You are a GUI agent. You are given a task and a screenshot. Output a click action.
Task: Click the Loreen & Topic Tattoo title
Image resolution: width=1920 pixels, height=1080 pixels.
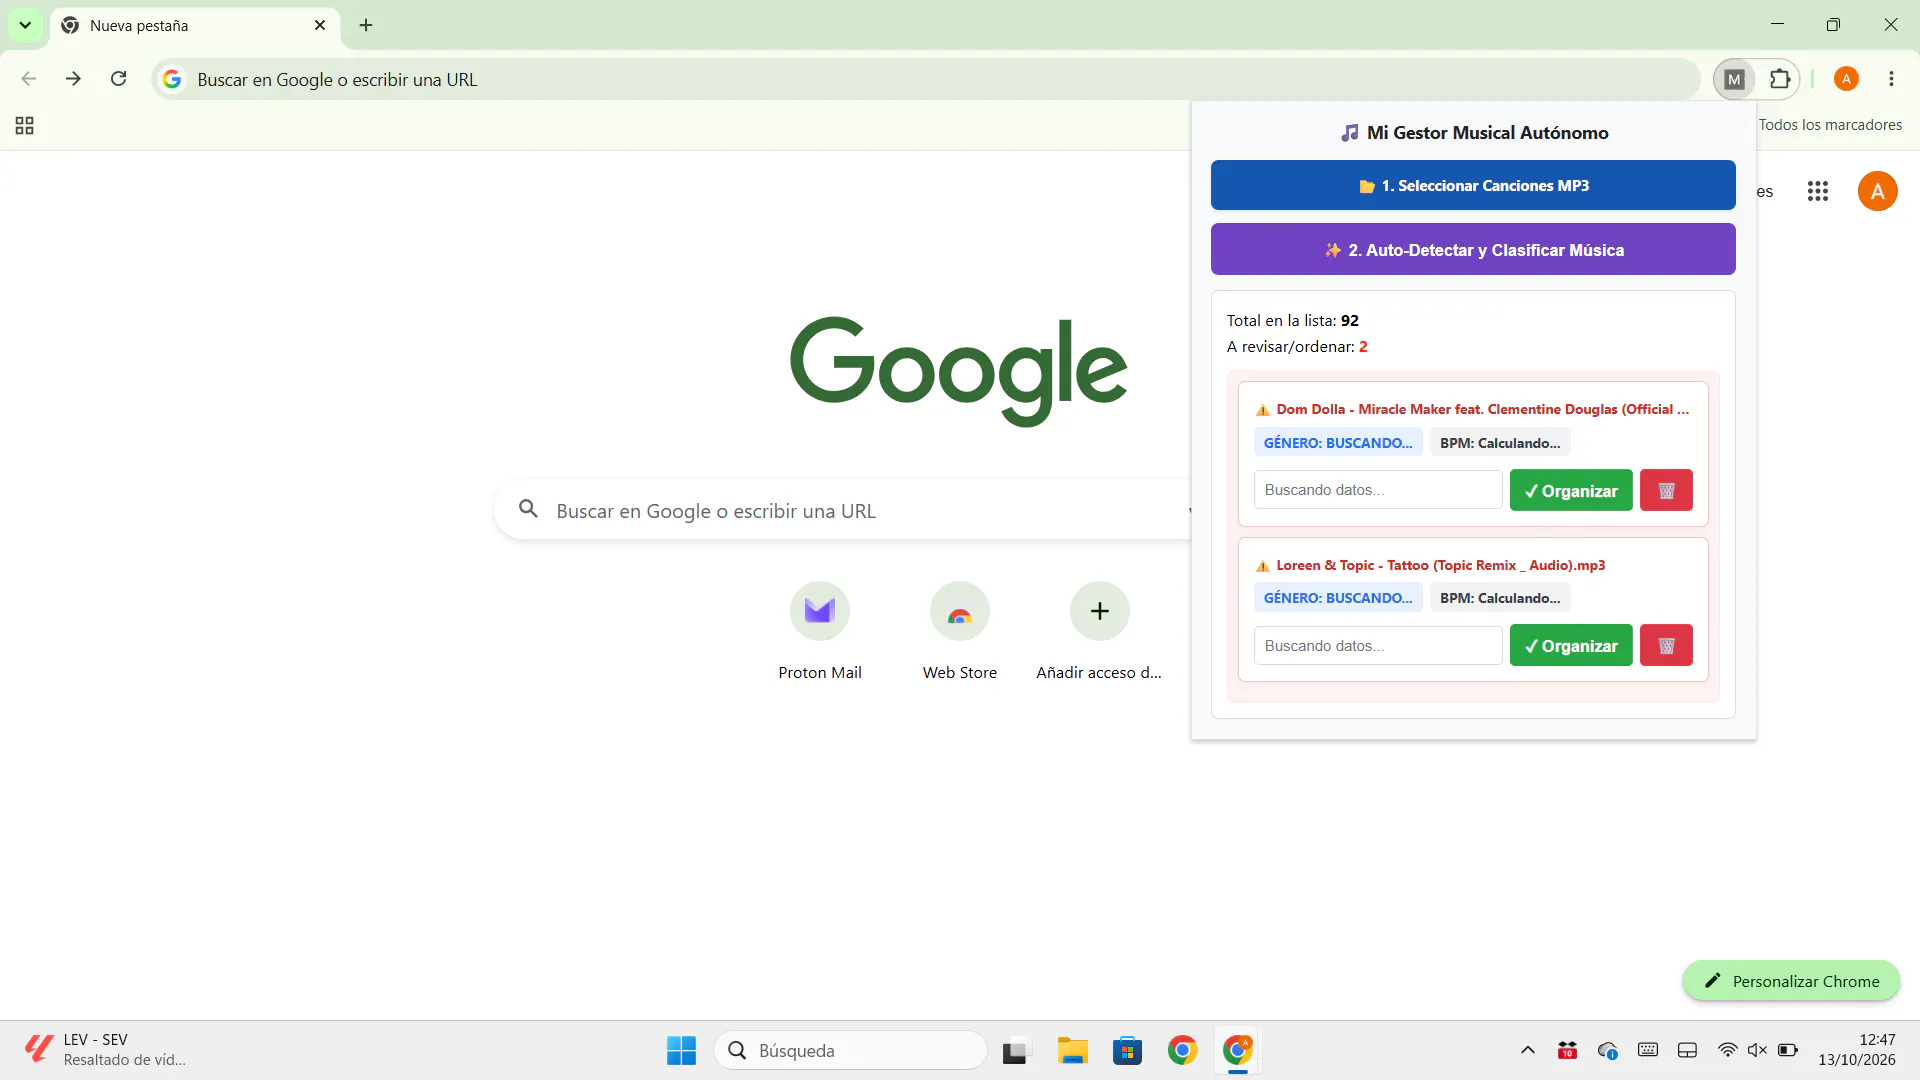pyautogui.click(x=1440, y=565)
